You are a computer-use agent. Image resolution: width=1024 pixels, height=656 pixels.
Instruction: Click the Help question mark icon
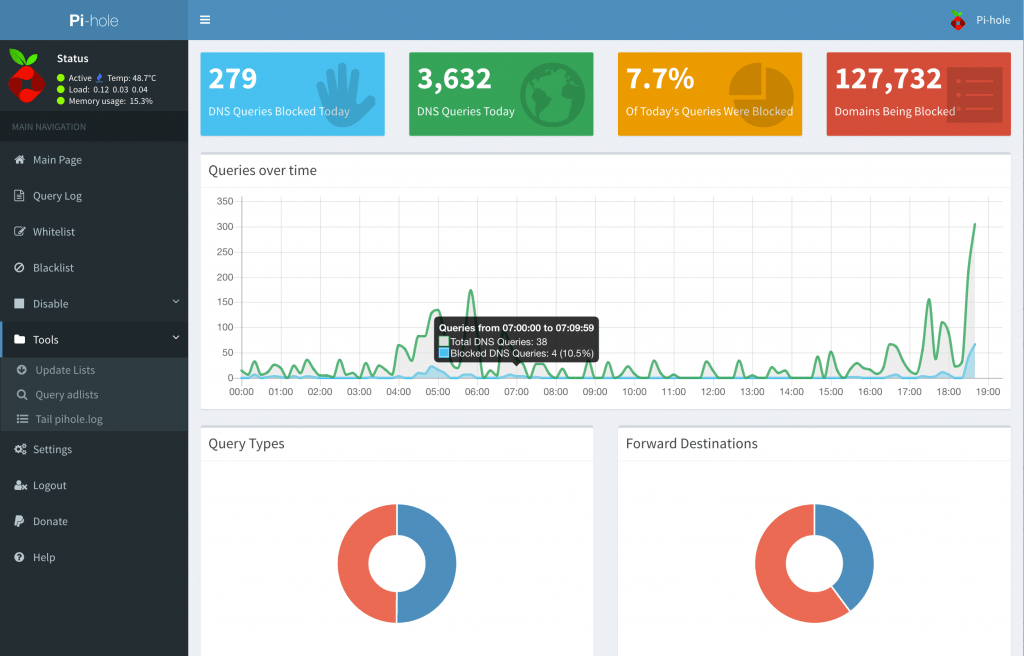pos(20,558)
